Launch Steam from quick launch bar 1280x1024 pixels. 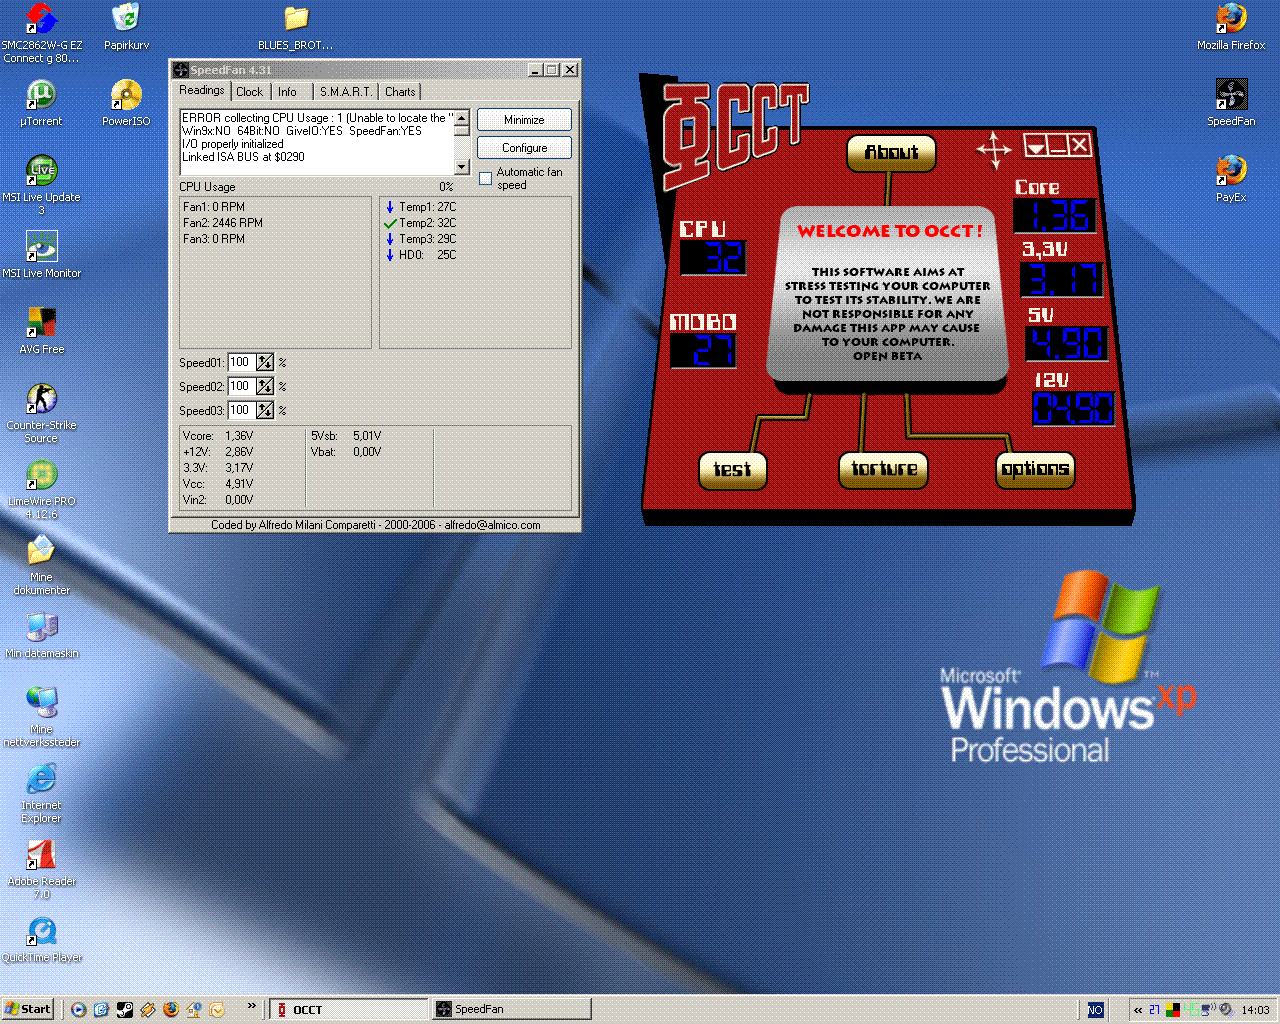(x=124, y=1009)
